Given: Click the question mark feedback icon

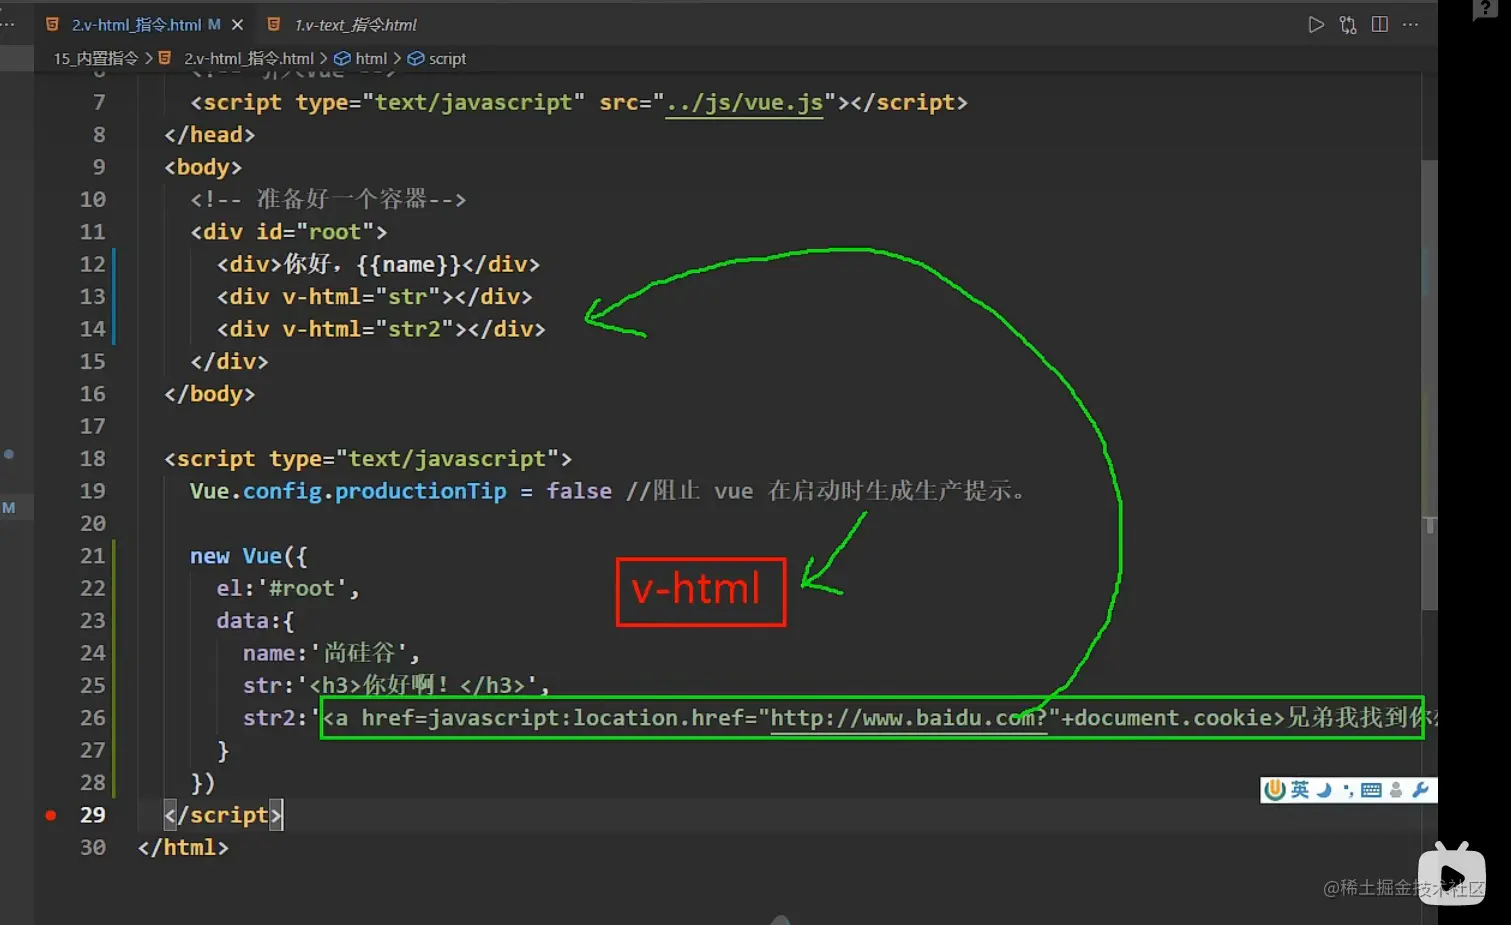Looking at the screenshot, I should click(1484, 9).
